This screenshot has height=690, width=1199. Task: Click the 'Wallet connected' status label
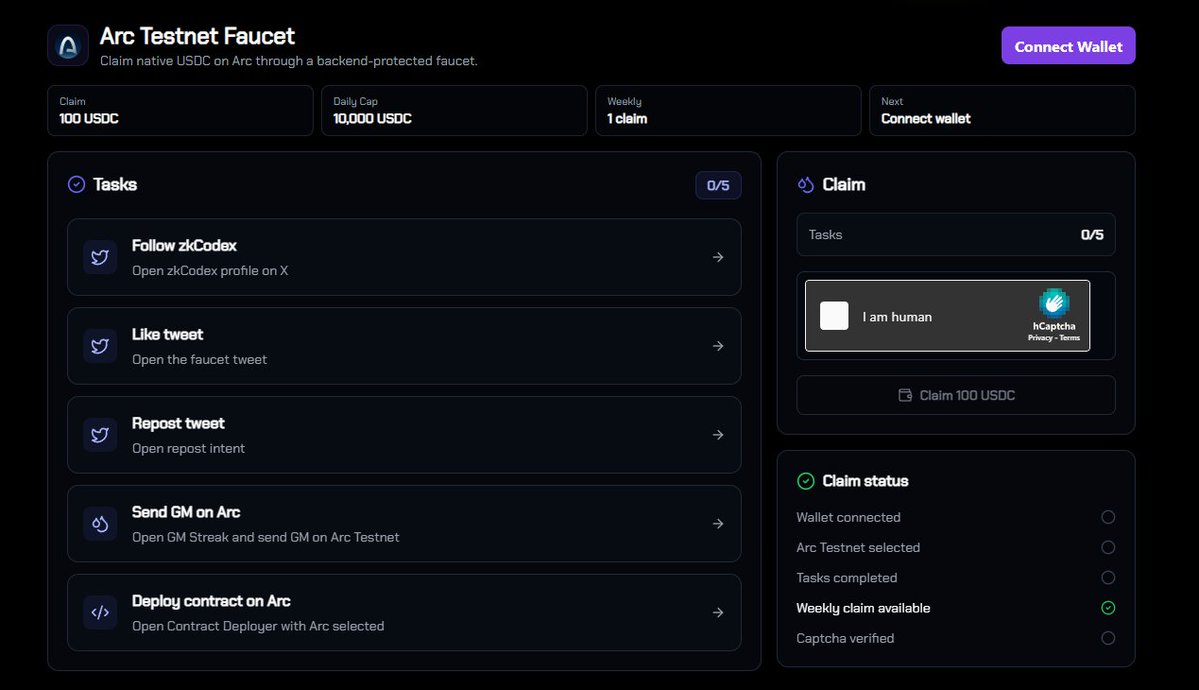[x=848, y=517]
